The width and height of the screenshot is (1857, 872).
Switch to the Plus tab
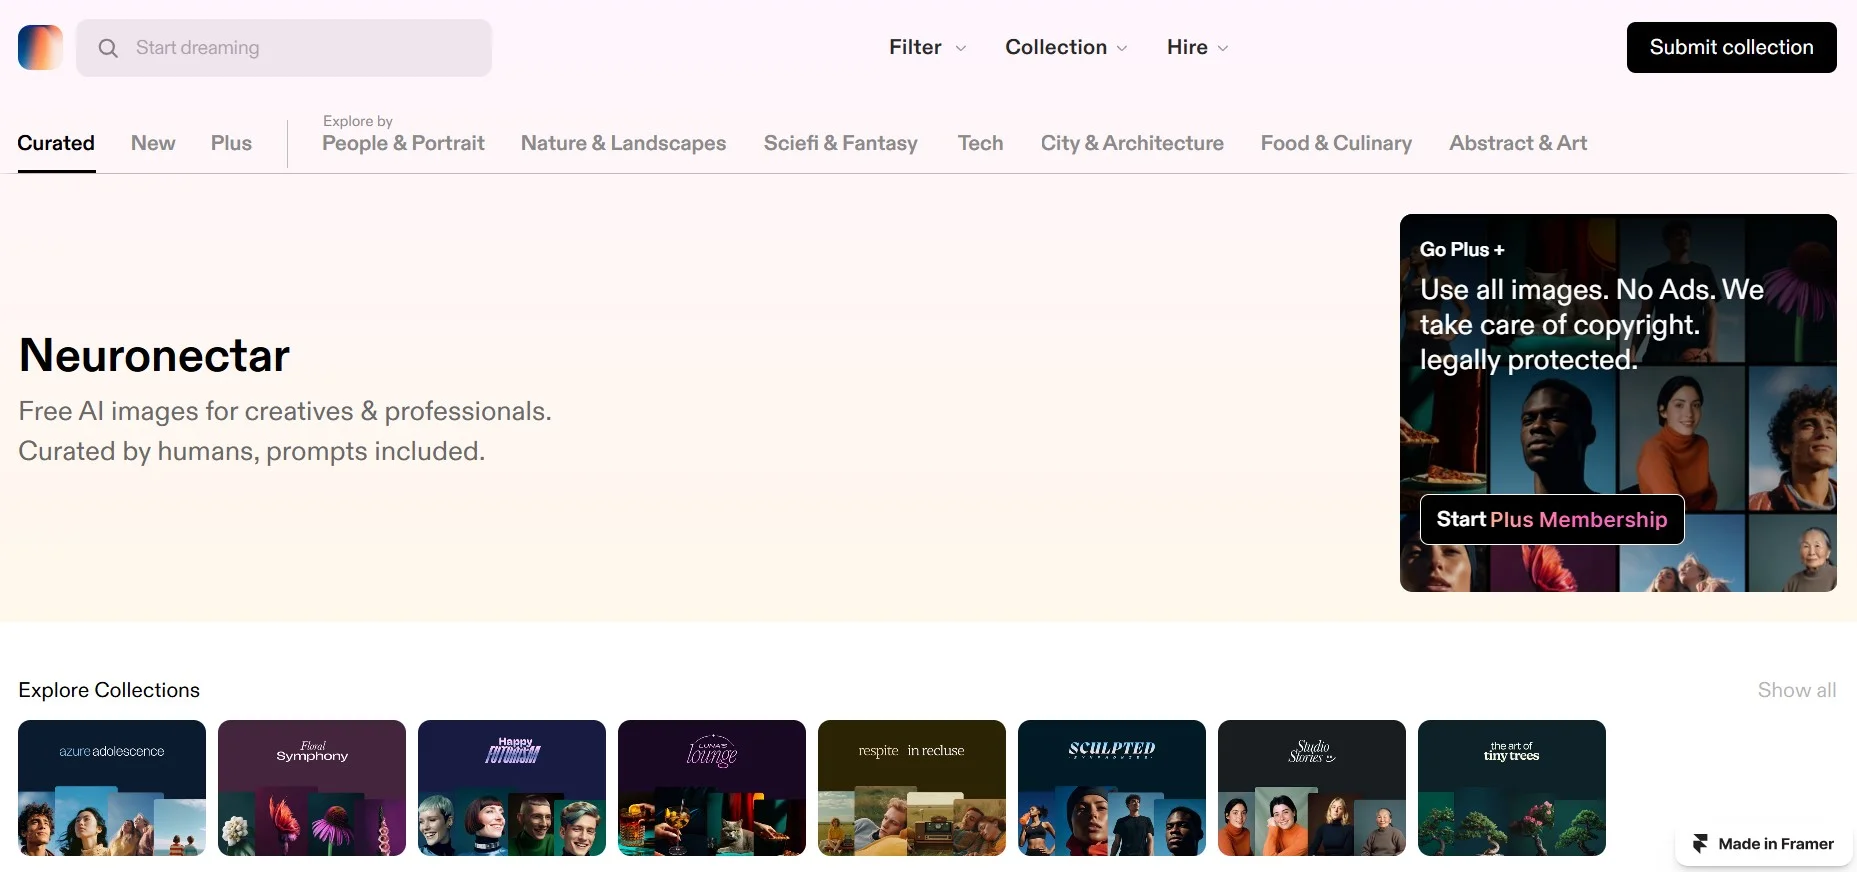point(231,143)
